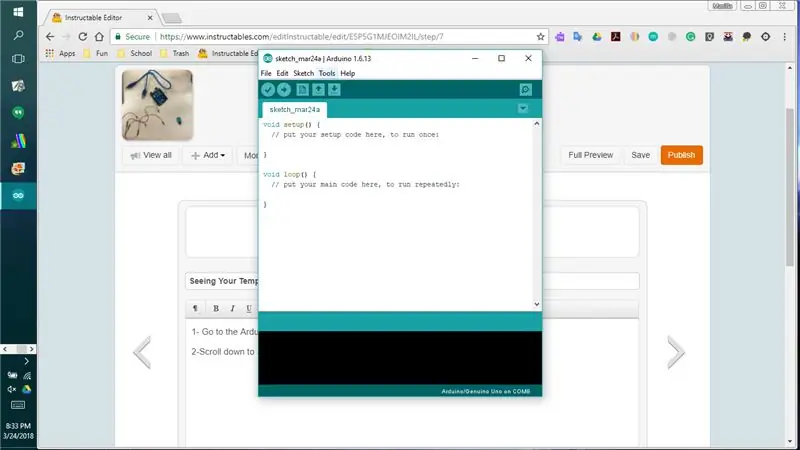The image size is (800, 450).
Task: Click the Save sketch down-arrow icon
Action: (x=334, y=90)
